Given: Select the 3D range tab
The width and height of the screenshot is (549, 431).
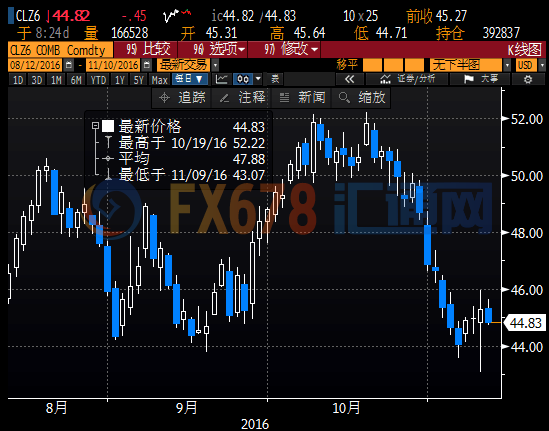Looking at the screenshot, I should pos(37,80).
